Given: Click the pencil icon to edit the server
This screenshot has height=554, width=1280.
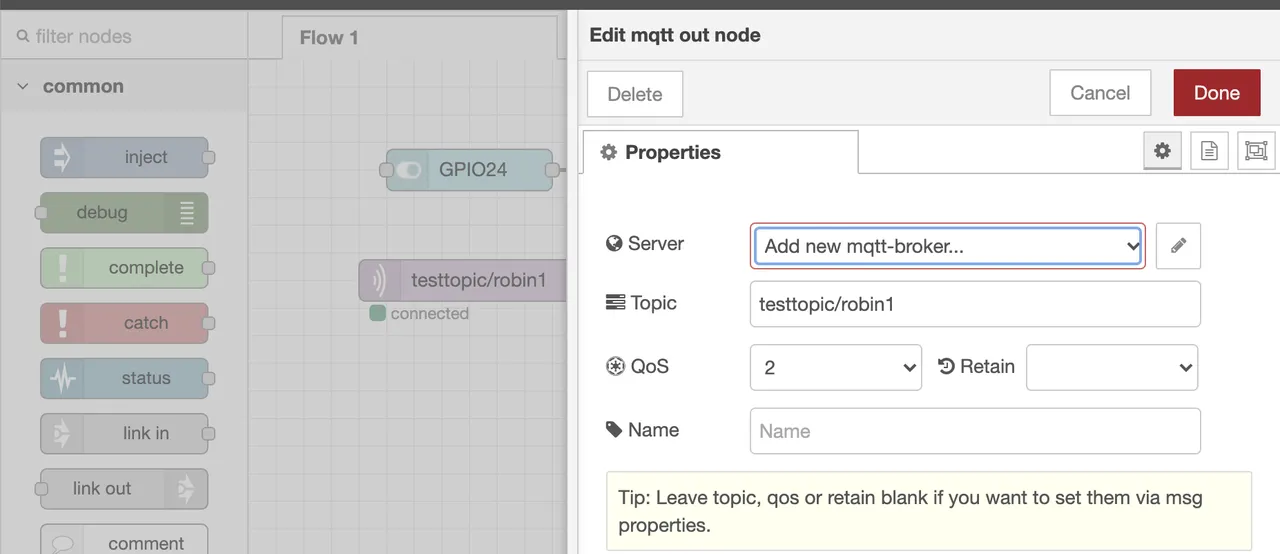Looking at the screenshot, I should coord(1178,246).
